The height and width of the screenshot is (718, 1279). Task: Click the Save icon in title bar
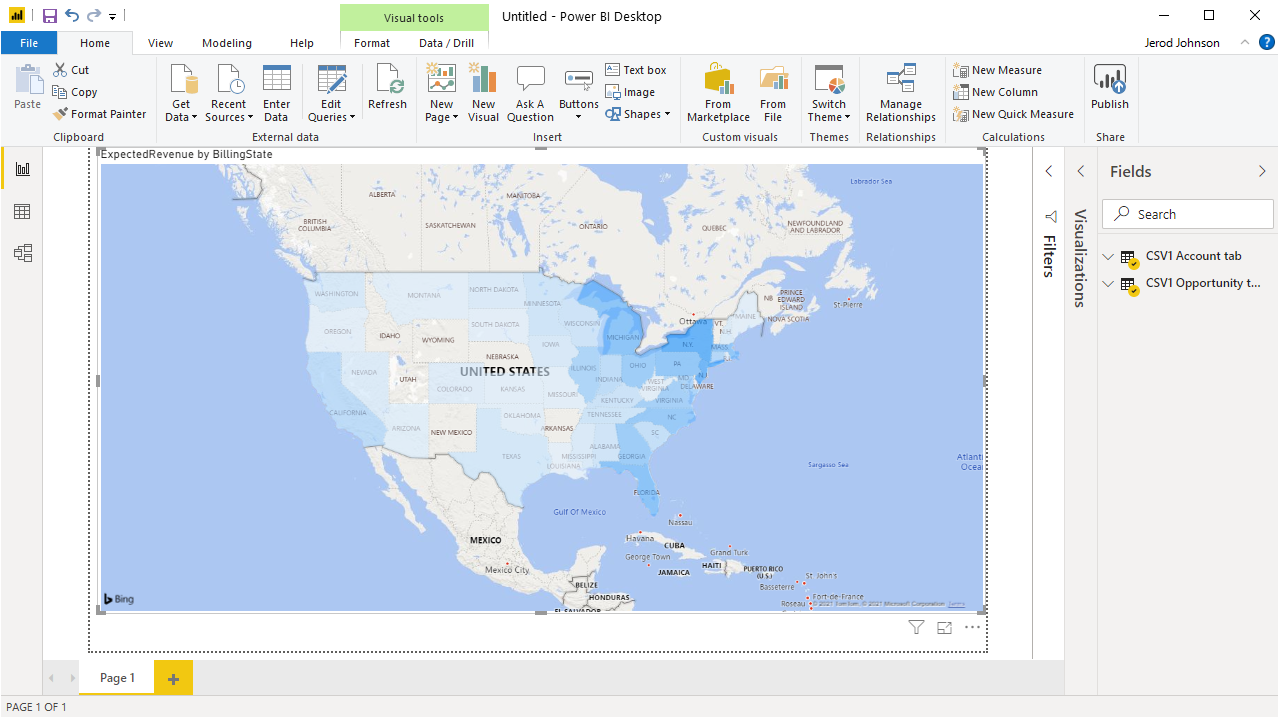[50, 16]
